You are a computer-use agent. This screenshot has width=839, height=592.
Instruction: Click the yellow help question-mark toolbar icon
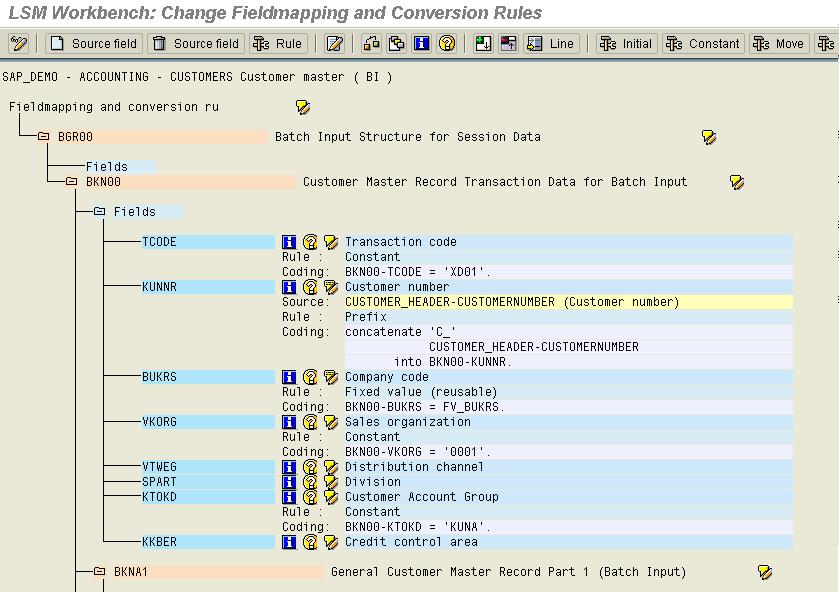tap(446, 44)
